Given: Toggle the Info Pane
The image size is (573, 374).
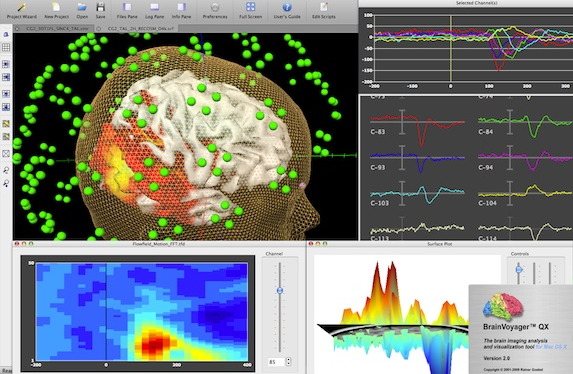Looking at the screenshot, I should point(181,10).
